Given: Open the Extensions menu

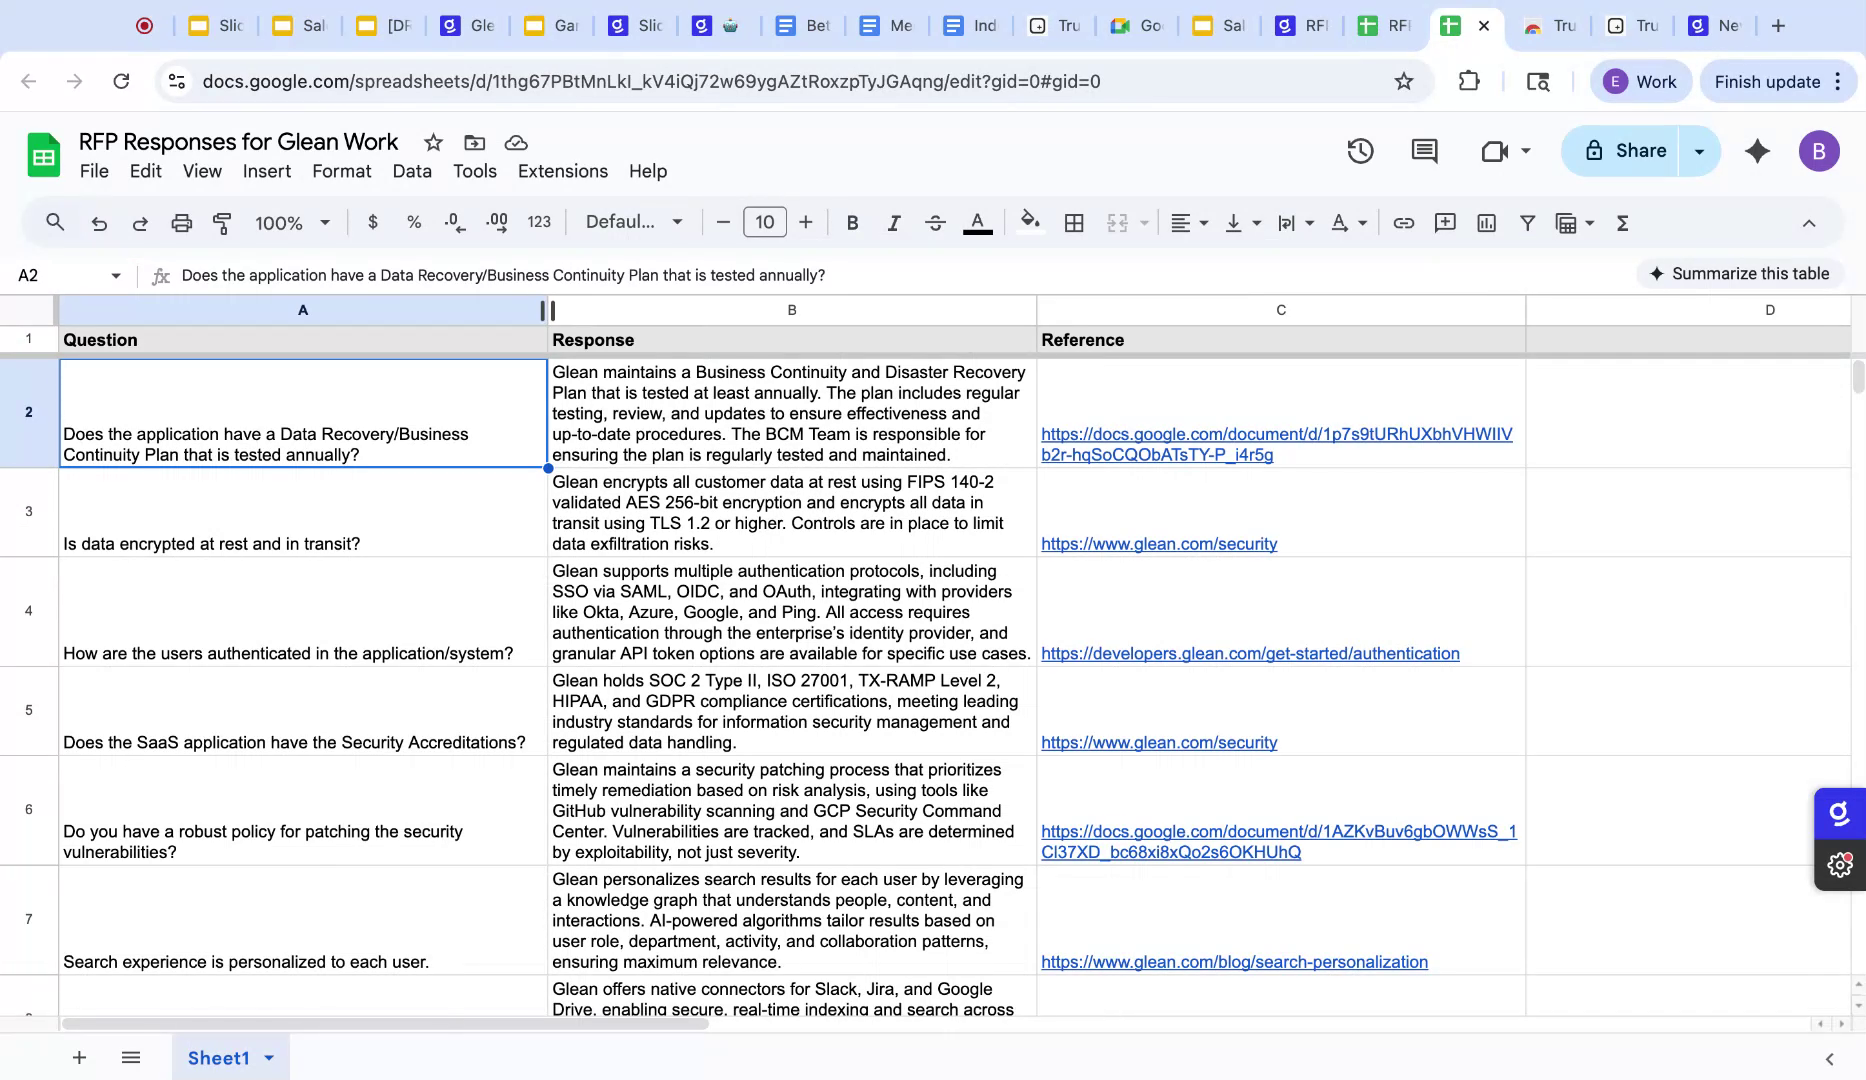Looking at the screenshot, I should click(x=562, y=171).
